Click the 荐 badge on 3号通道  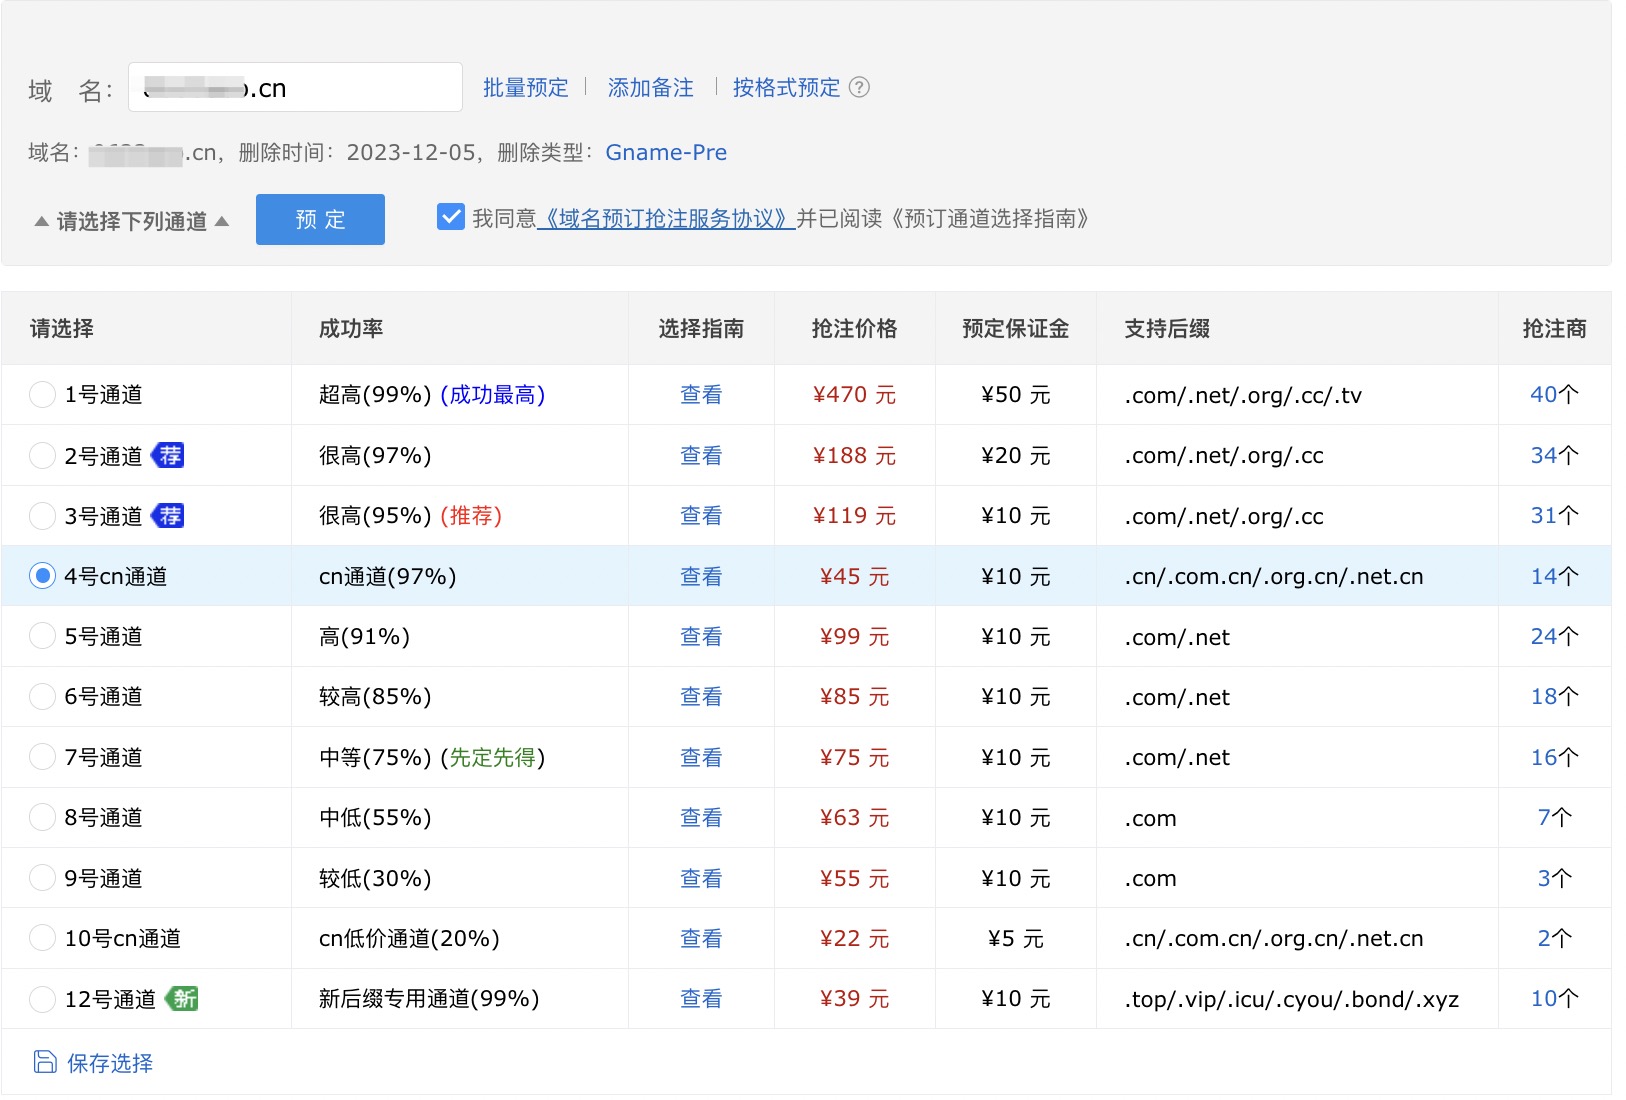click(x=168, y=516)
